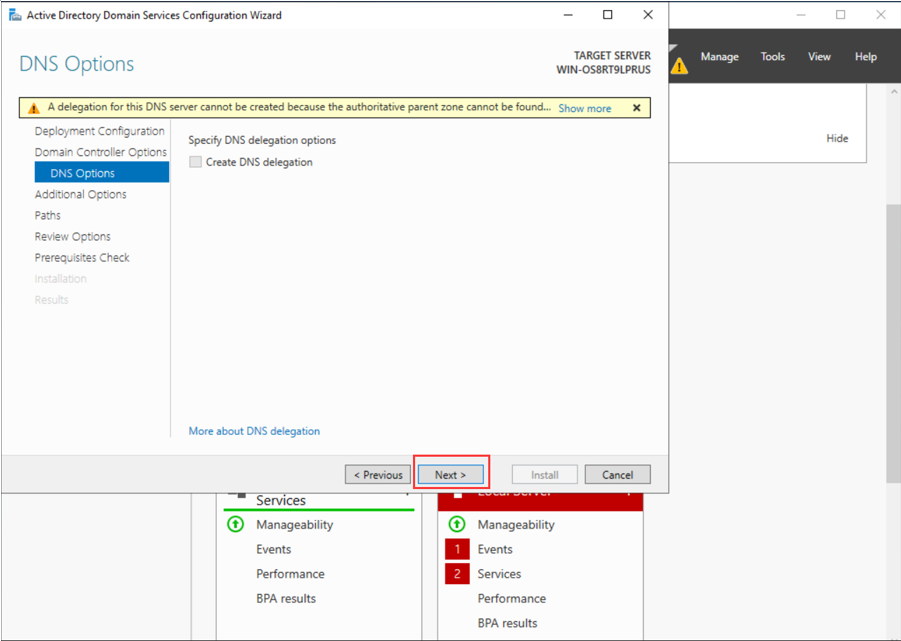Open the Manage menu in Server Manager

(719, 57)
